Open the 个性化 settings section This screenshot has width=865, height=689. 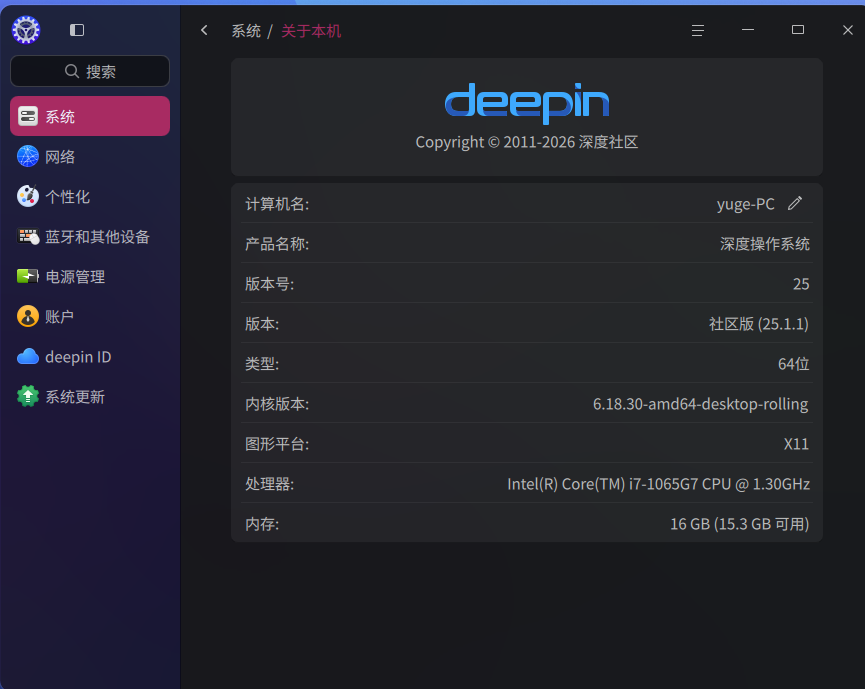pyautogui.click(x=90, y=196)
